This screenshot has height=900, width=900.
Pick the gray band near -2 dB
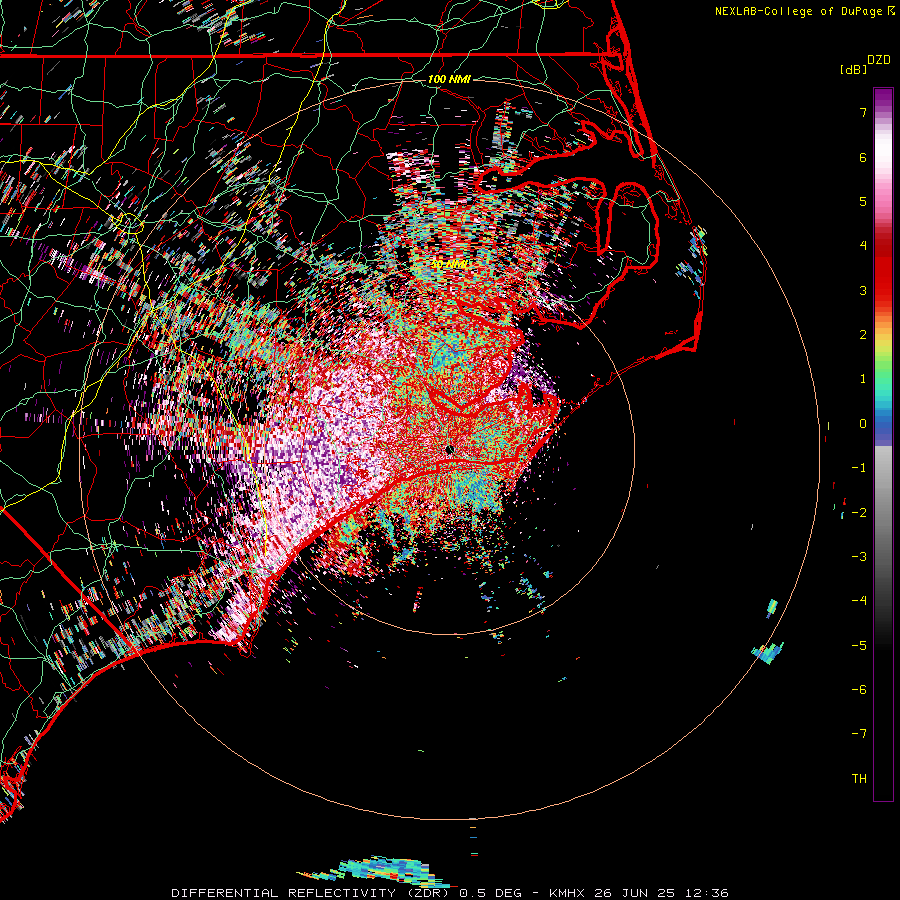(x=883, y=511)
